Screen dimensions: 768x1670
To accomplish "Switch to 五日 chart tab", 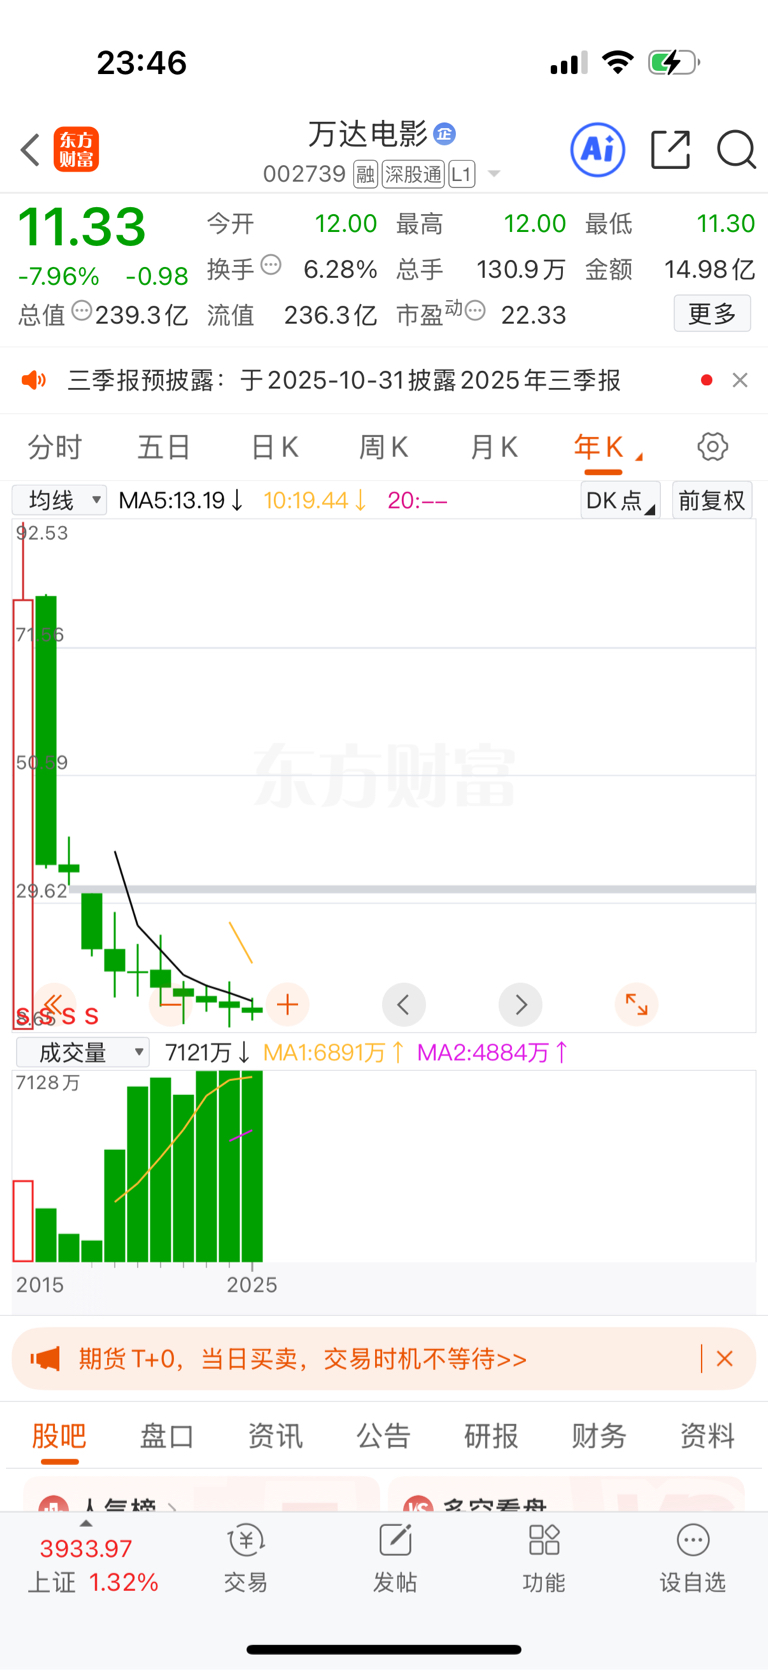I will [x=164, y=447].
